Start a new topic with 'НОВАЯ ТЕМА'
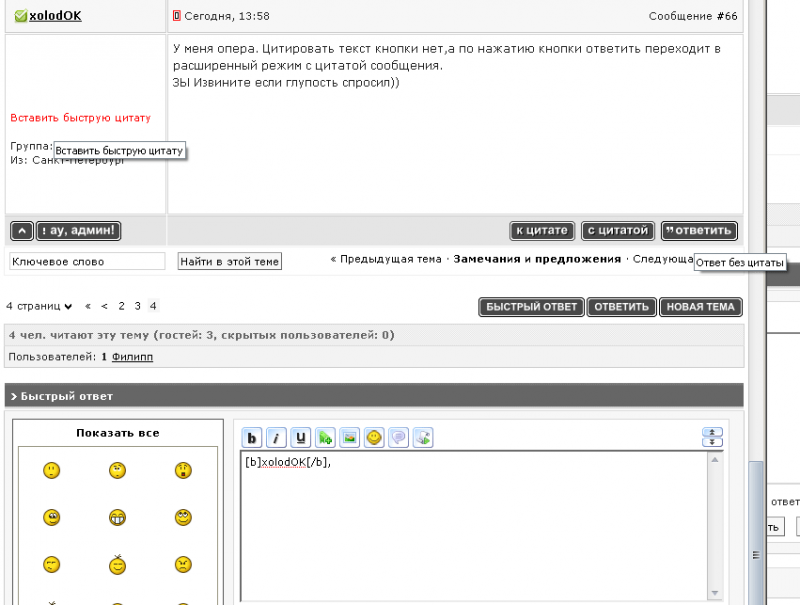Viewport: 800px width, 605px height. point(701,307)
